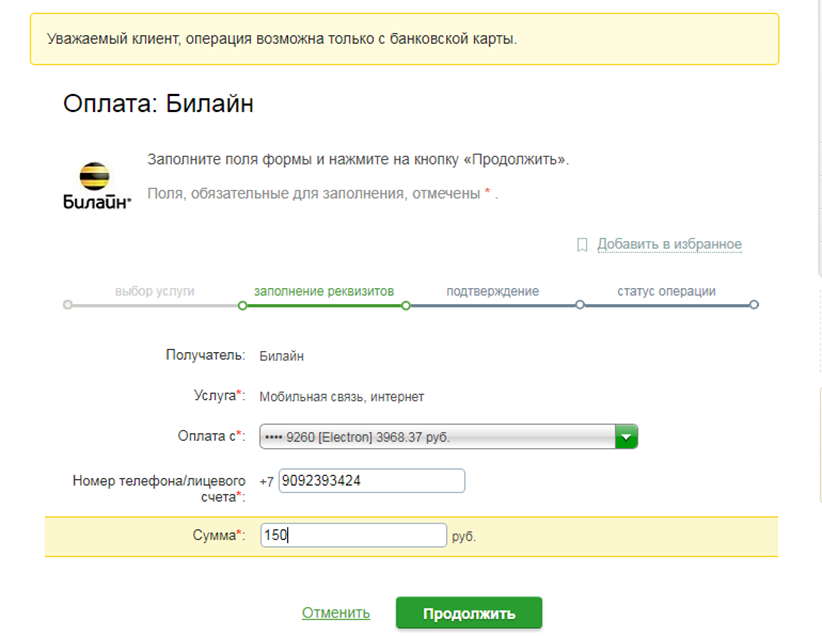Click the bank card notice message text
822x636 pixels.
(282, 39)
